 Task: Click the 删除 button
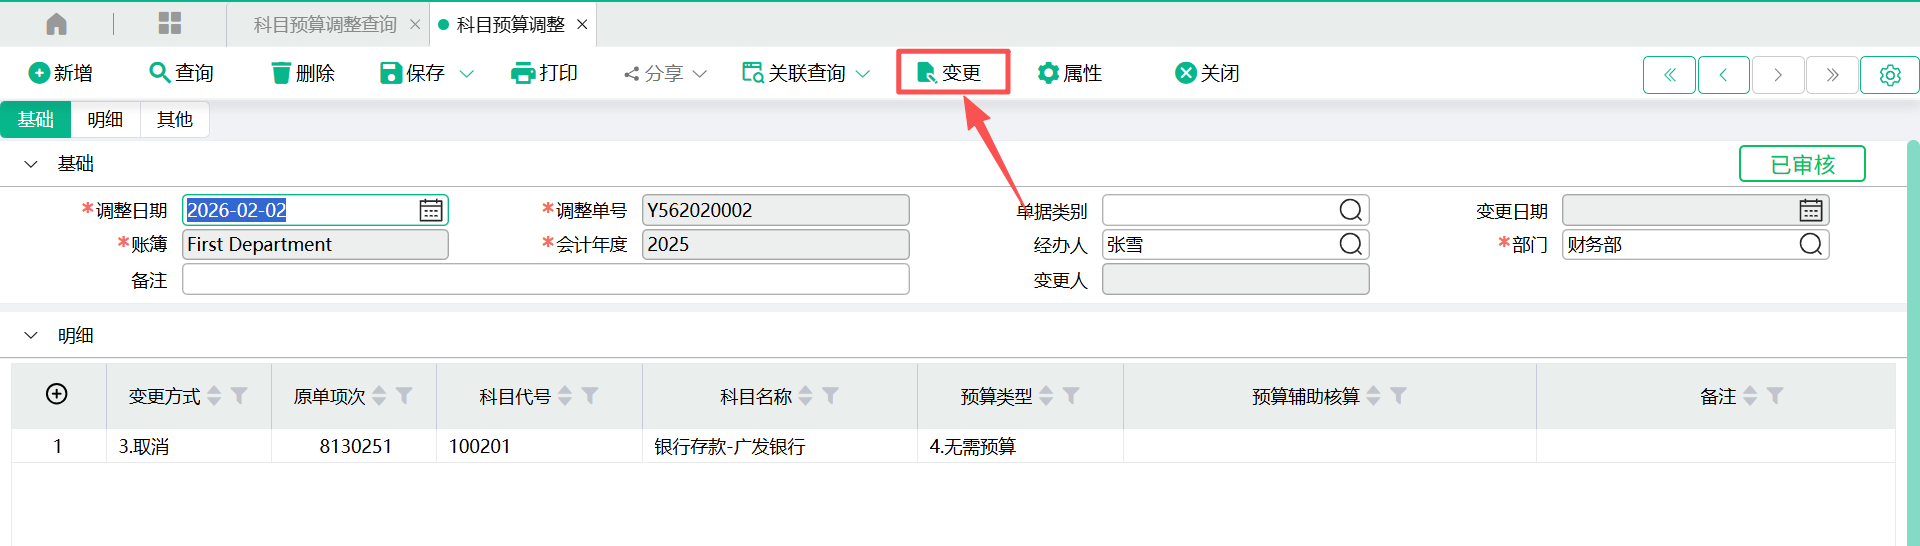pyautogui.click(x=303, y=73)
